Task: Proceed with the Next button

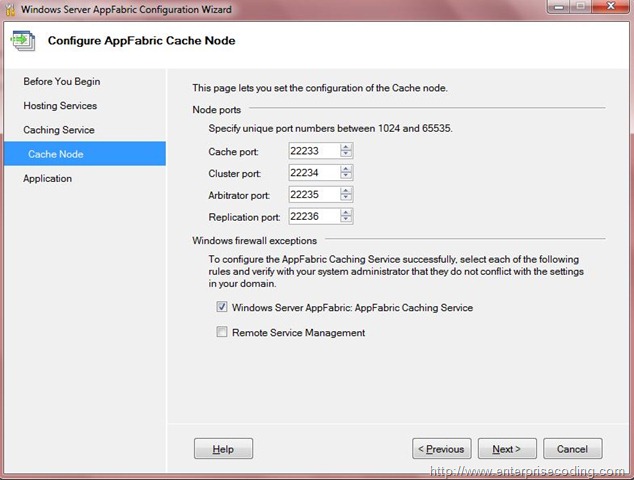Action: pyautogui.click(x=507, y=449)
